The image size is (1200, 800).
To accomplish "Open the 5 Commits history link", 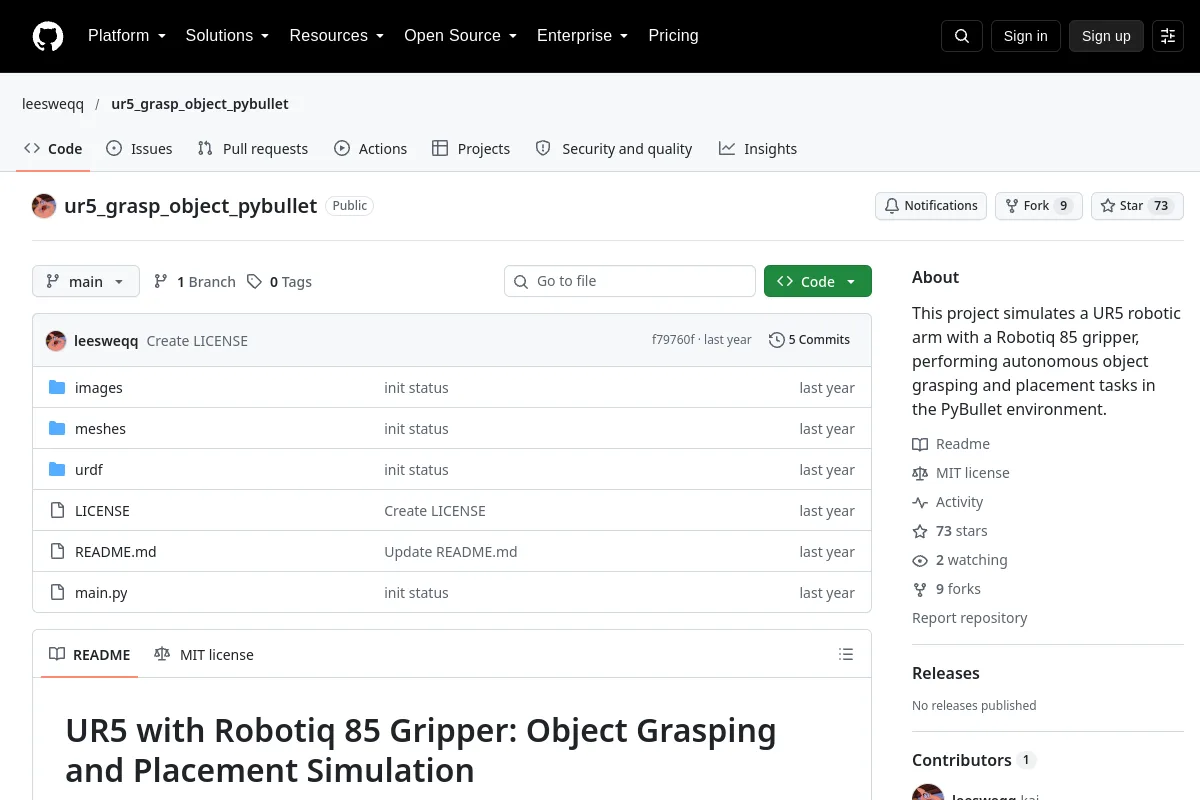I will click(x=810, y=340).
